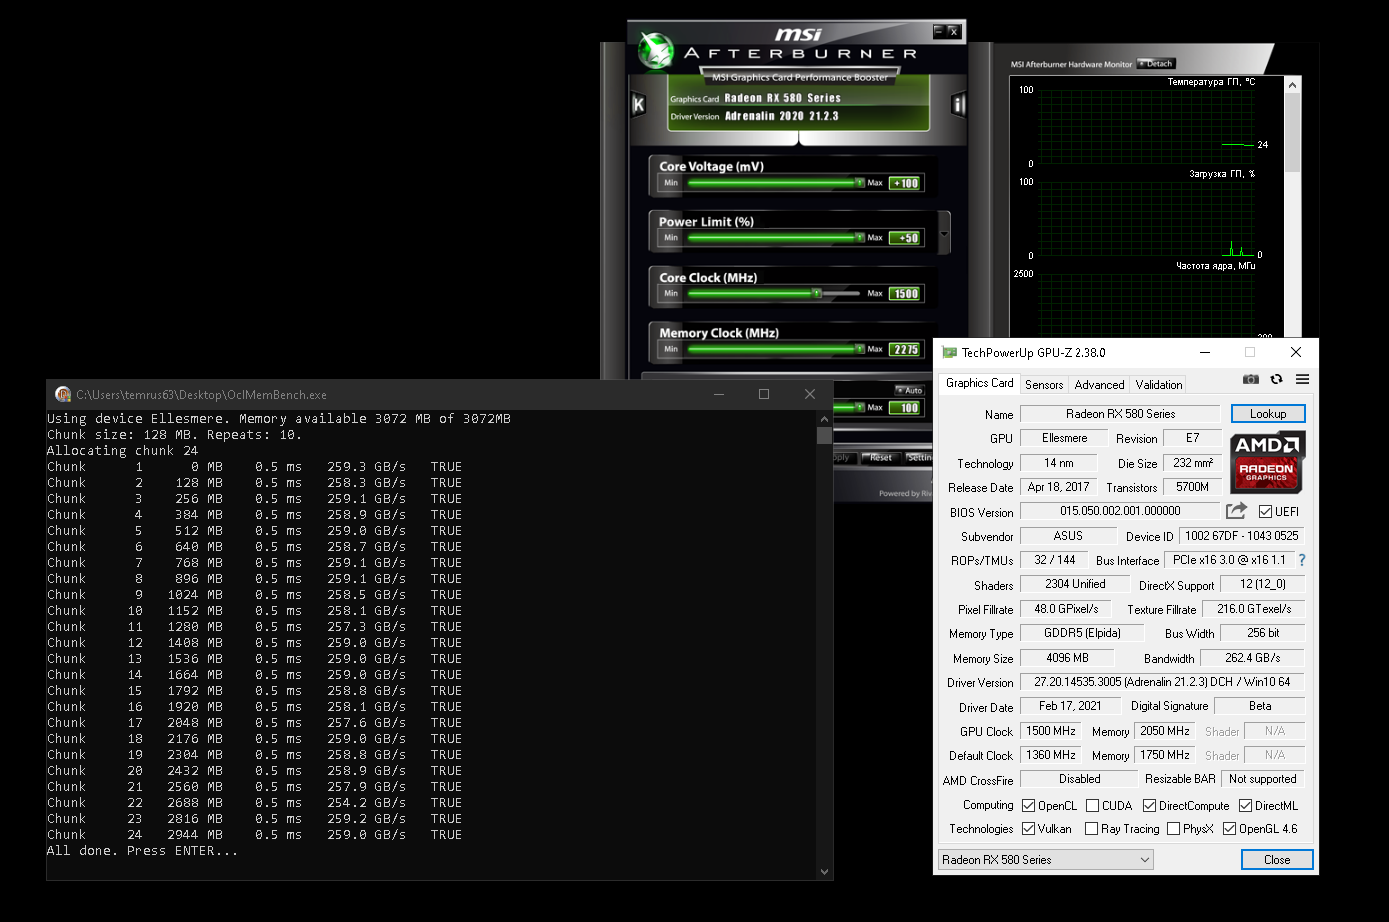Image resolution: width=1389 pixels, height=922 pixels.
Task: Click the GPU Clock value 1500 MHz
Action: (x=1051, y=731)
